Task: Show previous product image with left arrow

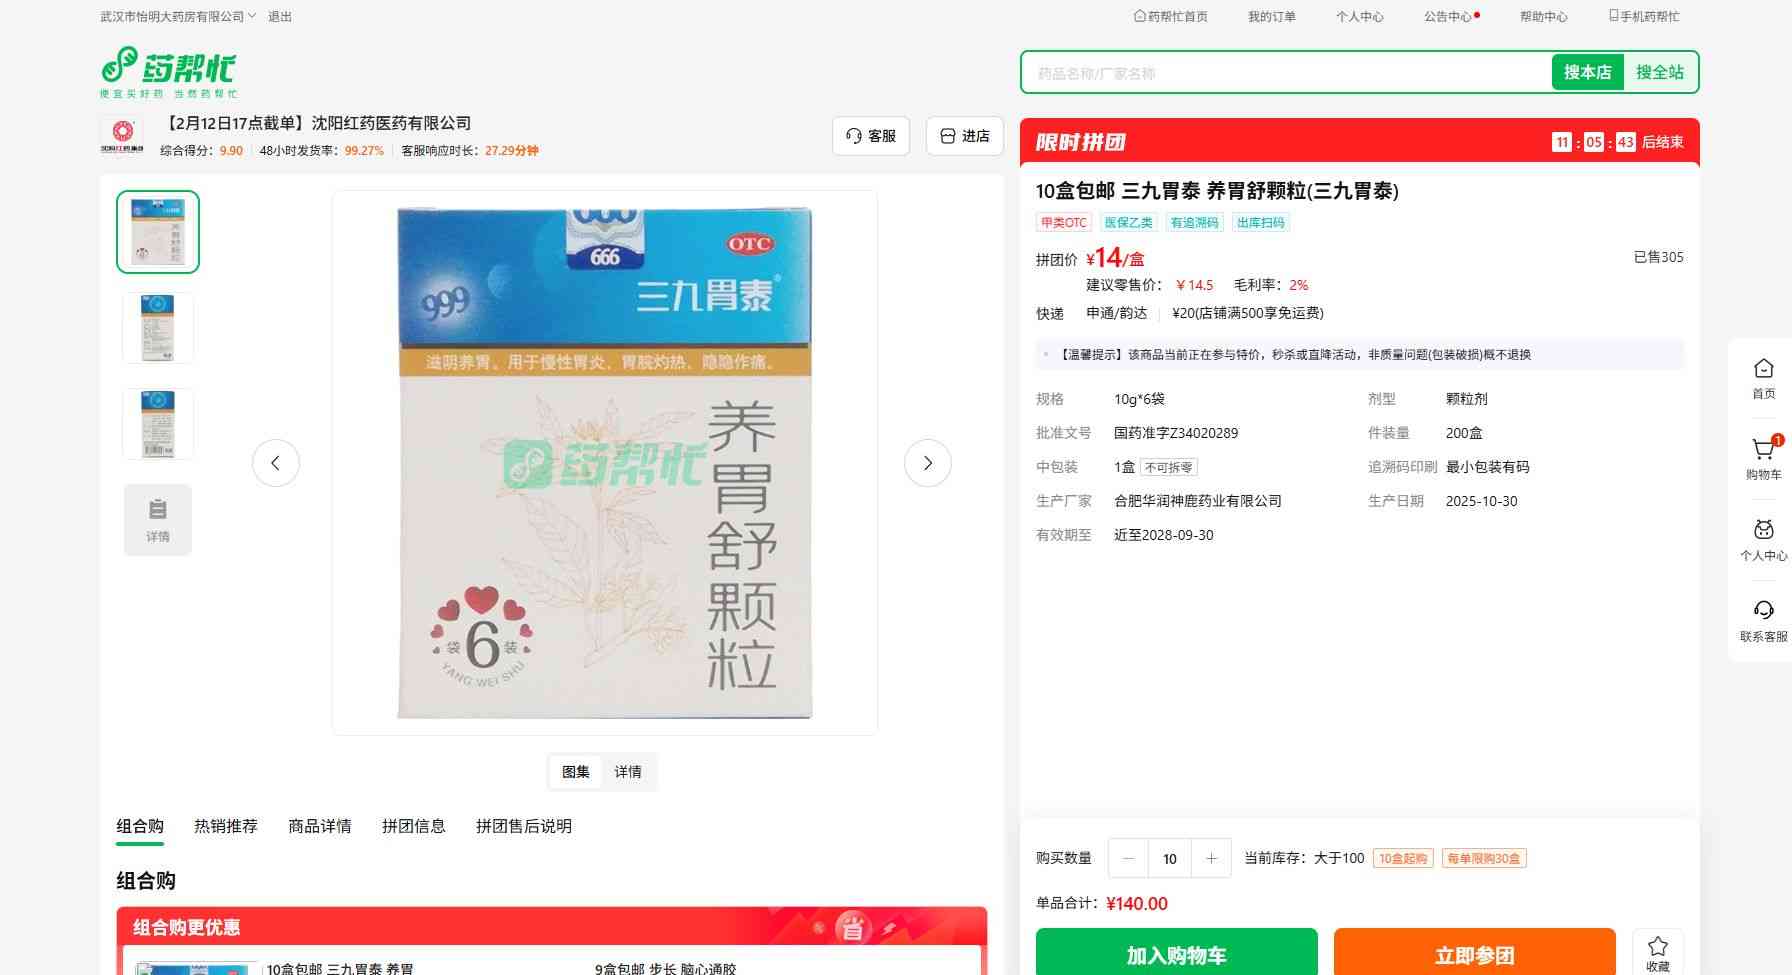Action: point(276,463)
